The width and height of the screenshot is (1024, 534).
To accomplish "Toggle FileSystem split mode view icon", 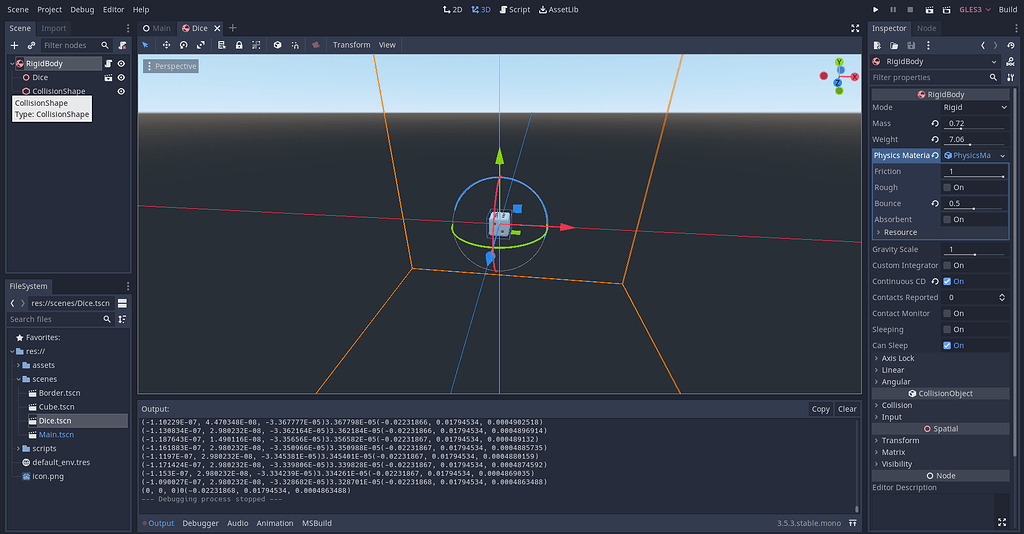I will 122,304.
